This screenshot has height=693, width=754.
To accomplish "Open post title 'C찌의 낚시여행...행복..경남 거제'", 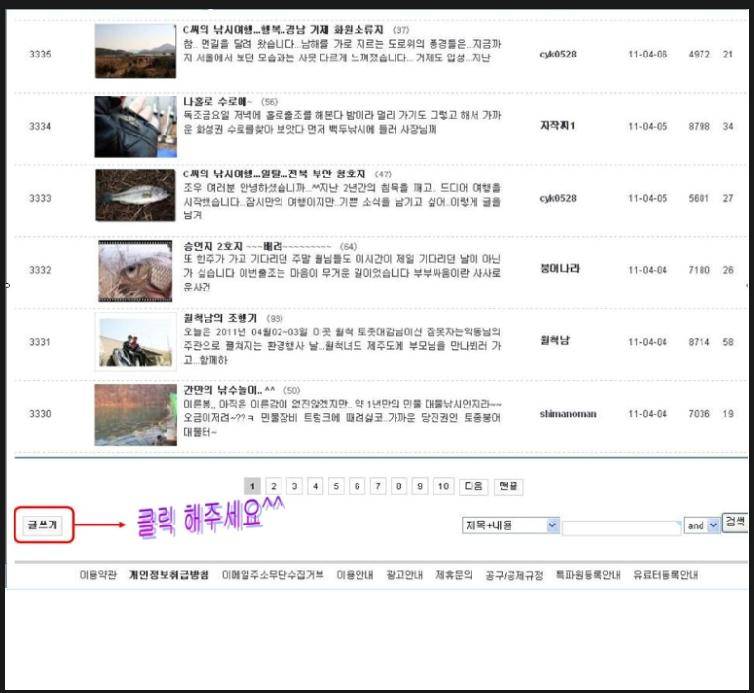I will [x=283, y=30].
